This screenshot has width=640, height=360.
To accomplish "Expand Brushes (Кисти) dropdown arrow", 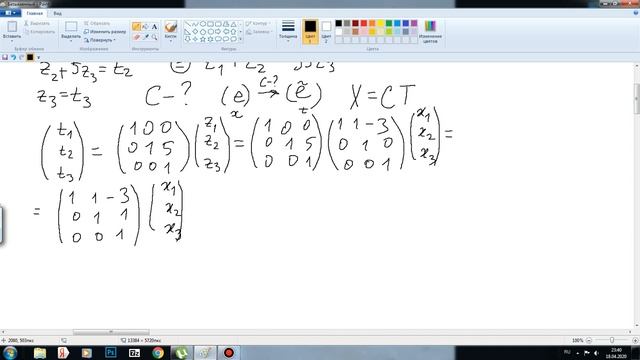I will pos(171,40).
